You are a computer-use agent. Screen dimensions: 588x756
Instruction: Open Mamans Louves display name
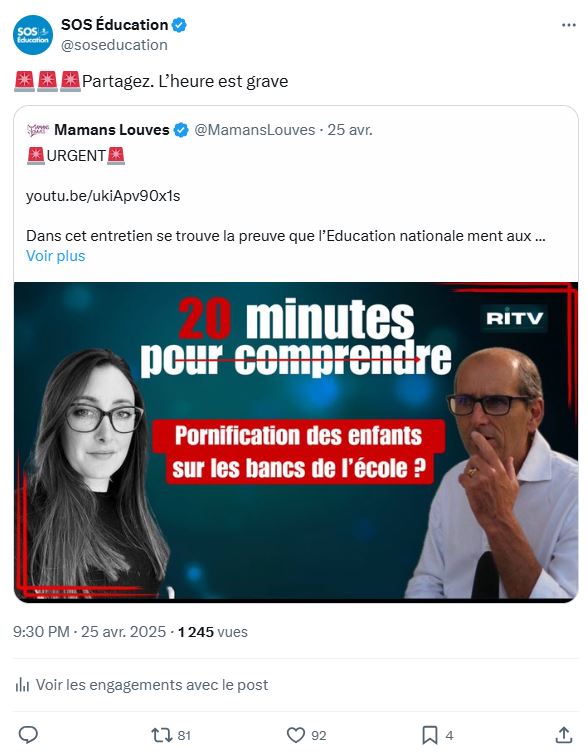click(x=112, y=130)
